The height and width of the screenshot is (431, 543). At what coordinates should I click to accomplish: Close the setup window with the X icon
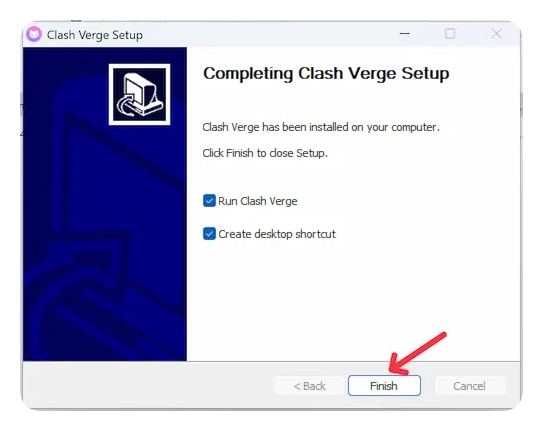click(x=496, y=34)
